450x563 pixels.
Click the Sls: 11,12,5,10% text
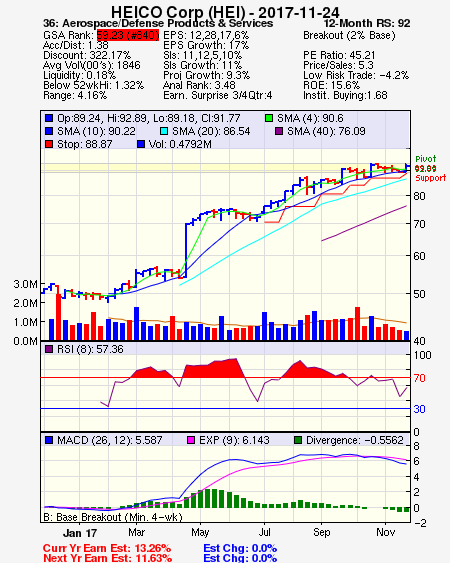click(203, 55)
